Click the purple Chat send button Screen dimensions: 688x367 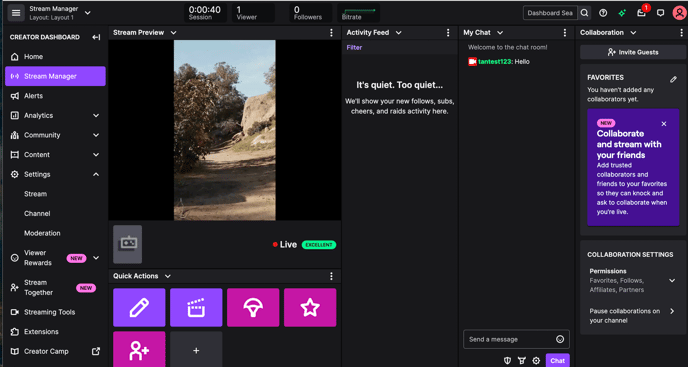point(558,360)
